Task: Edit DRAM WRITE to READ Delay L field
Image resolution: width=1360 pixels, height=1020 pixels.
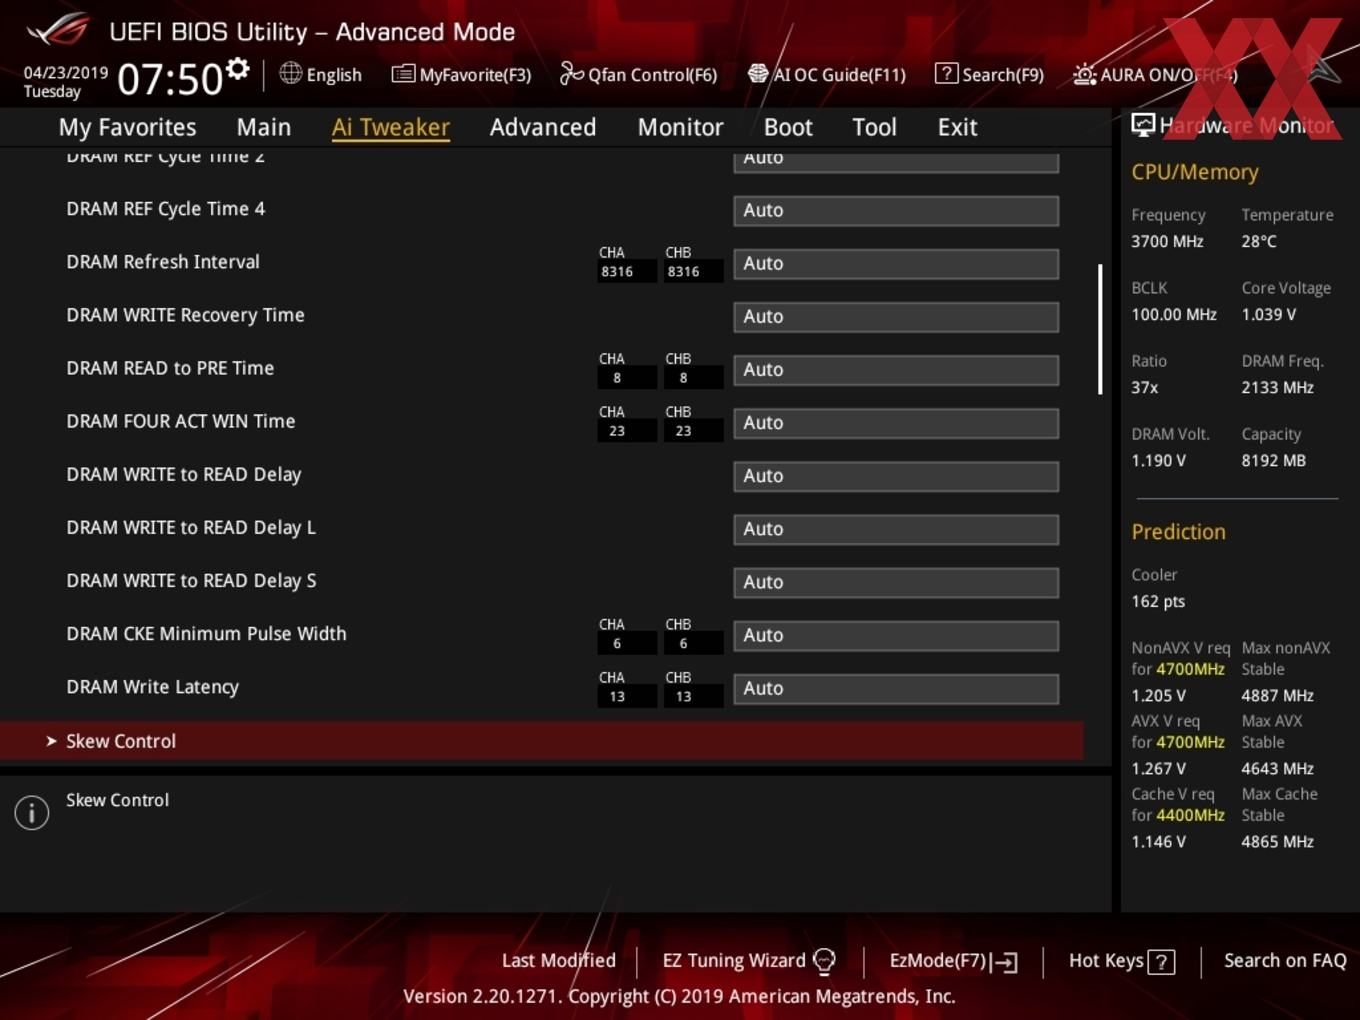Action: tap(896, 529)
